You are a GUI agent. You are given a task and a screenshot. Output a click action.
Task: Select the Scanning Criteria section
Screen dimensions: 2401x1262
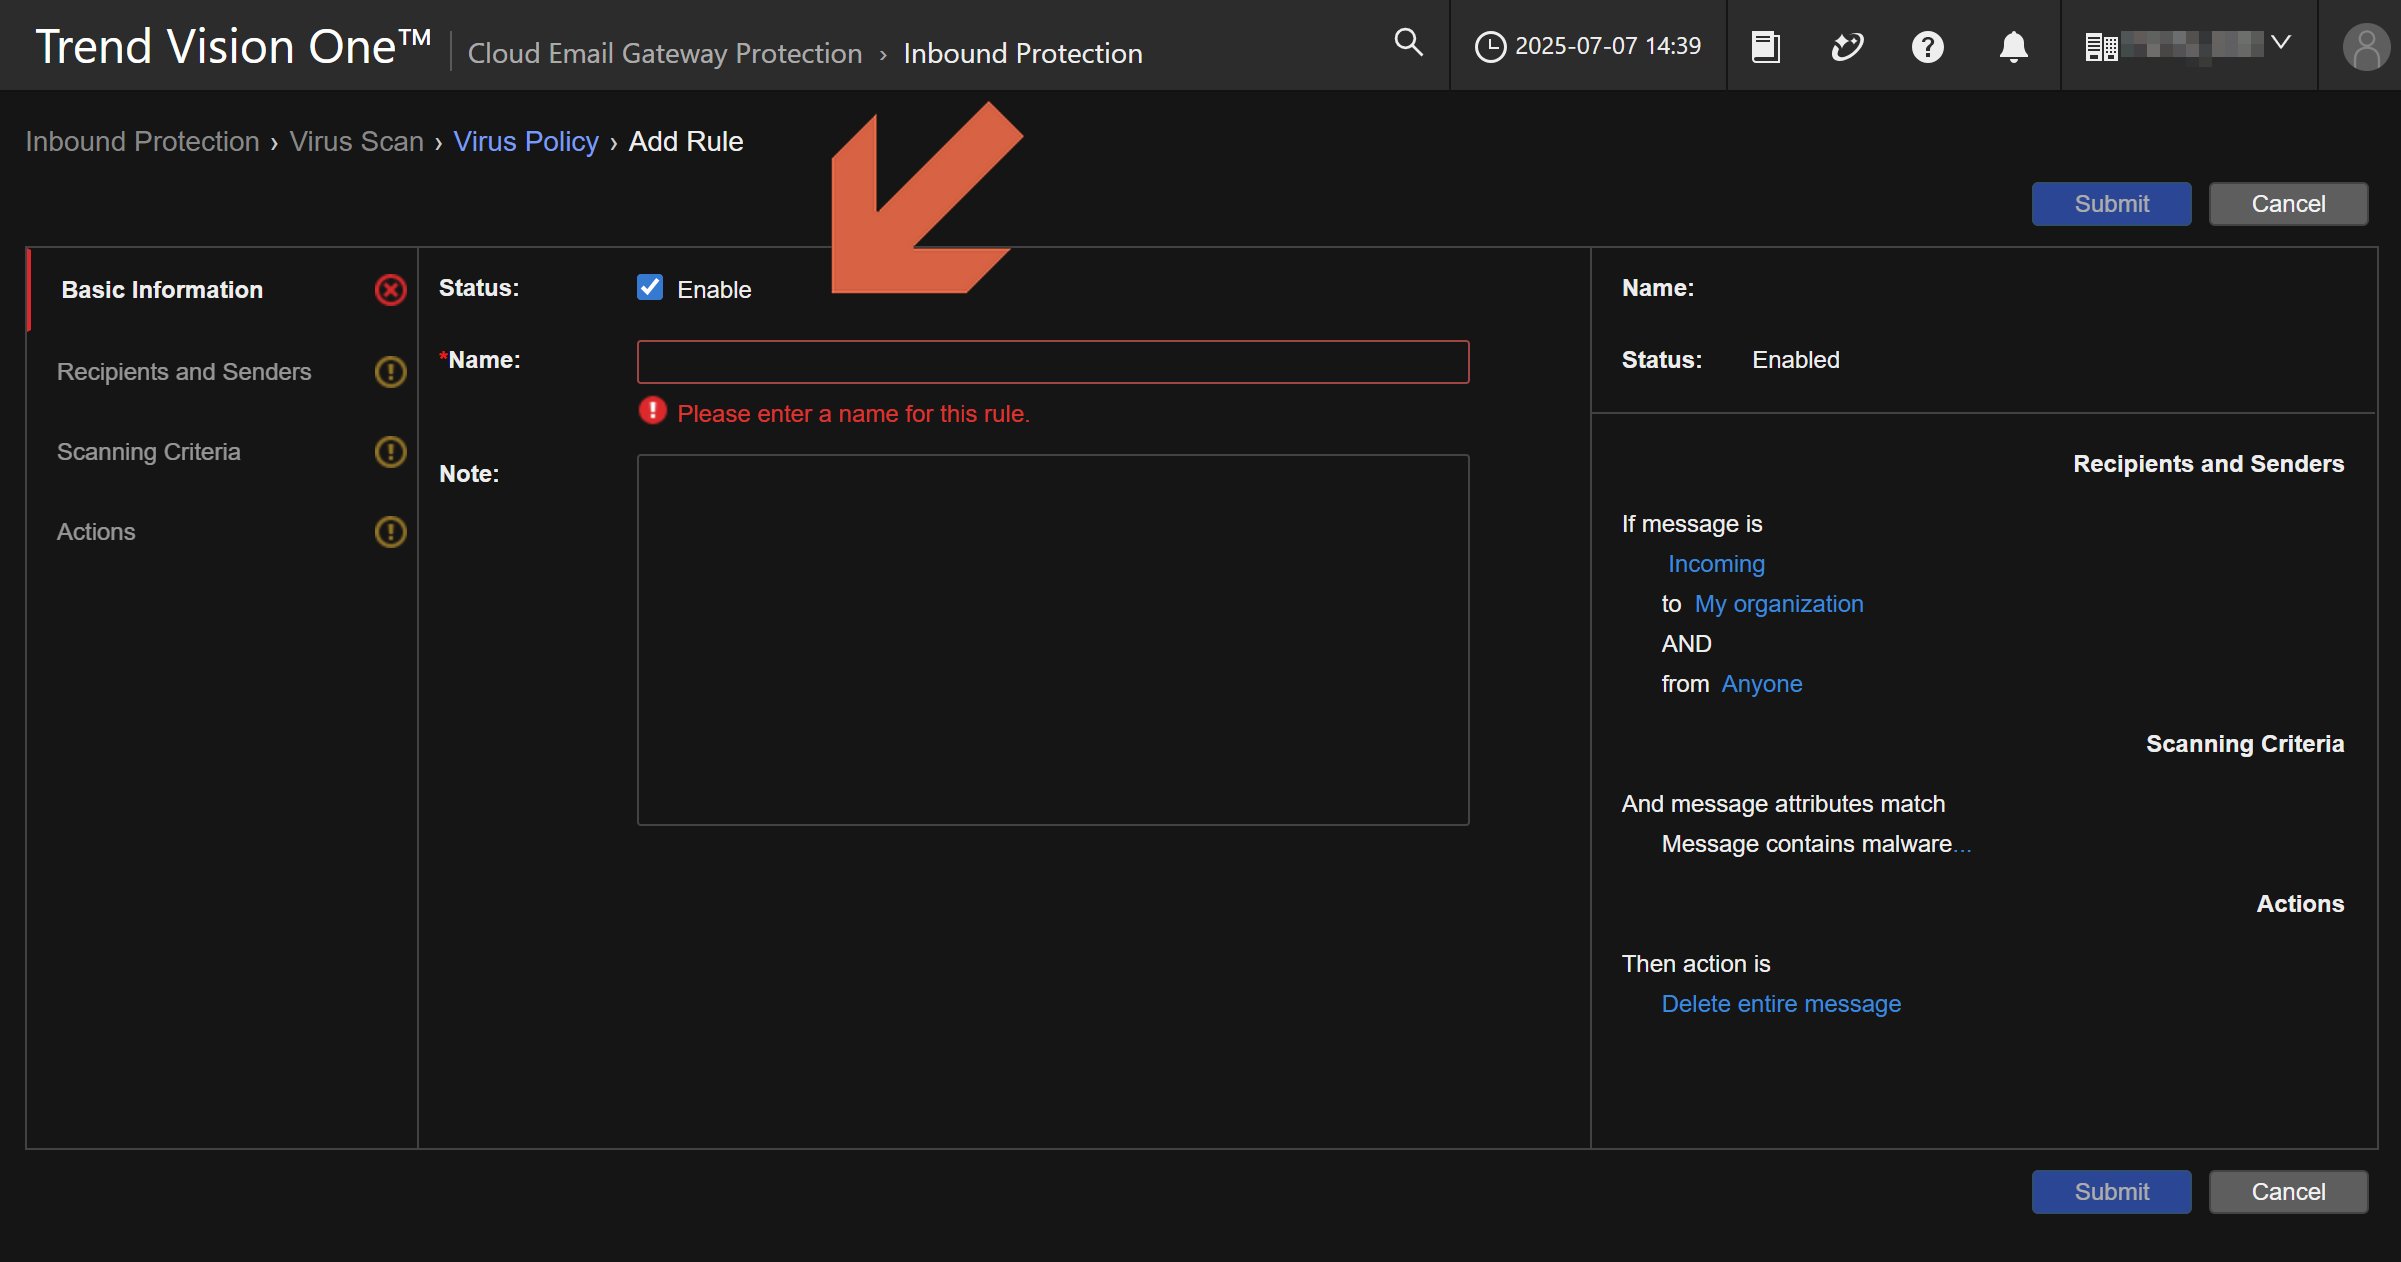click(149, 452)
